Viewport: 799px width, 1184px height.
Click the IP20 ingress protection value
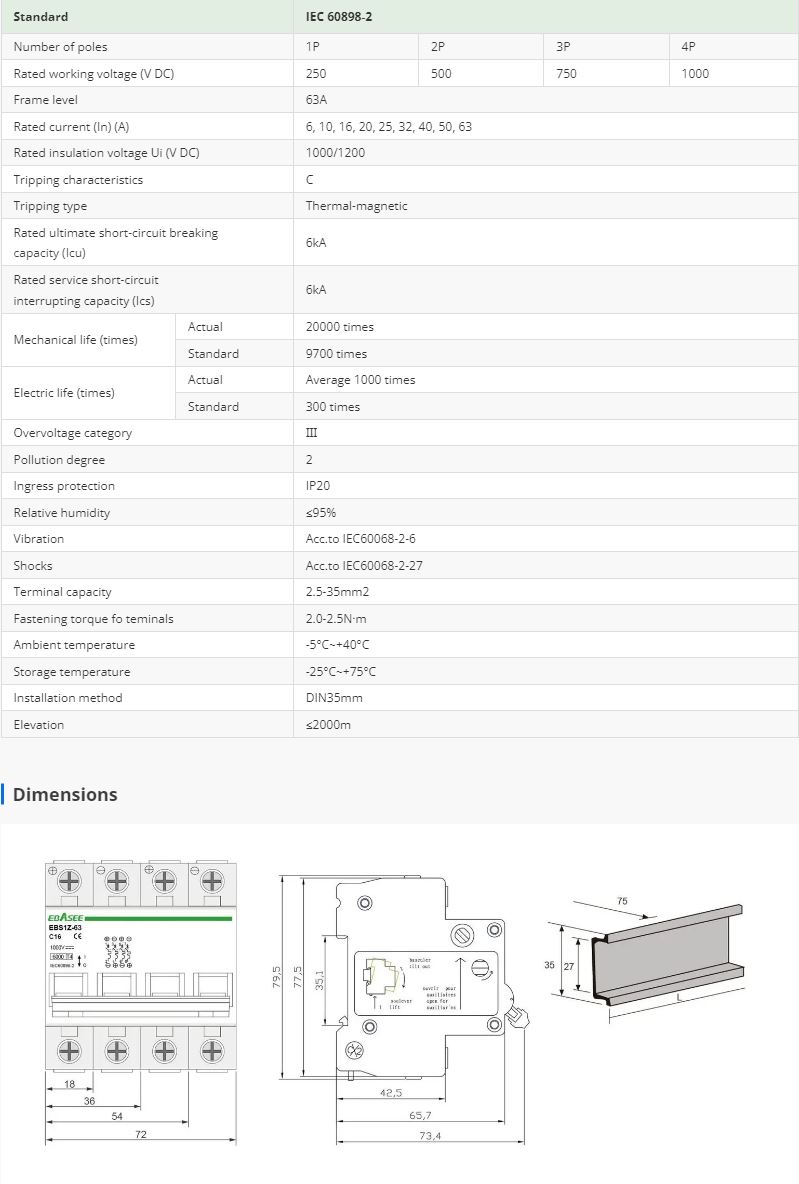(320, 486)
